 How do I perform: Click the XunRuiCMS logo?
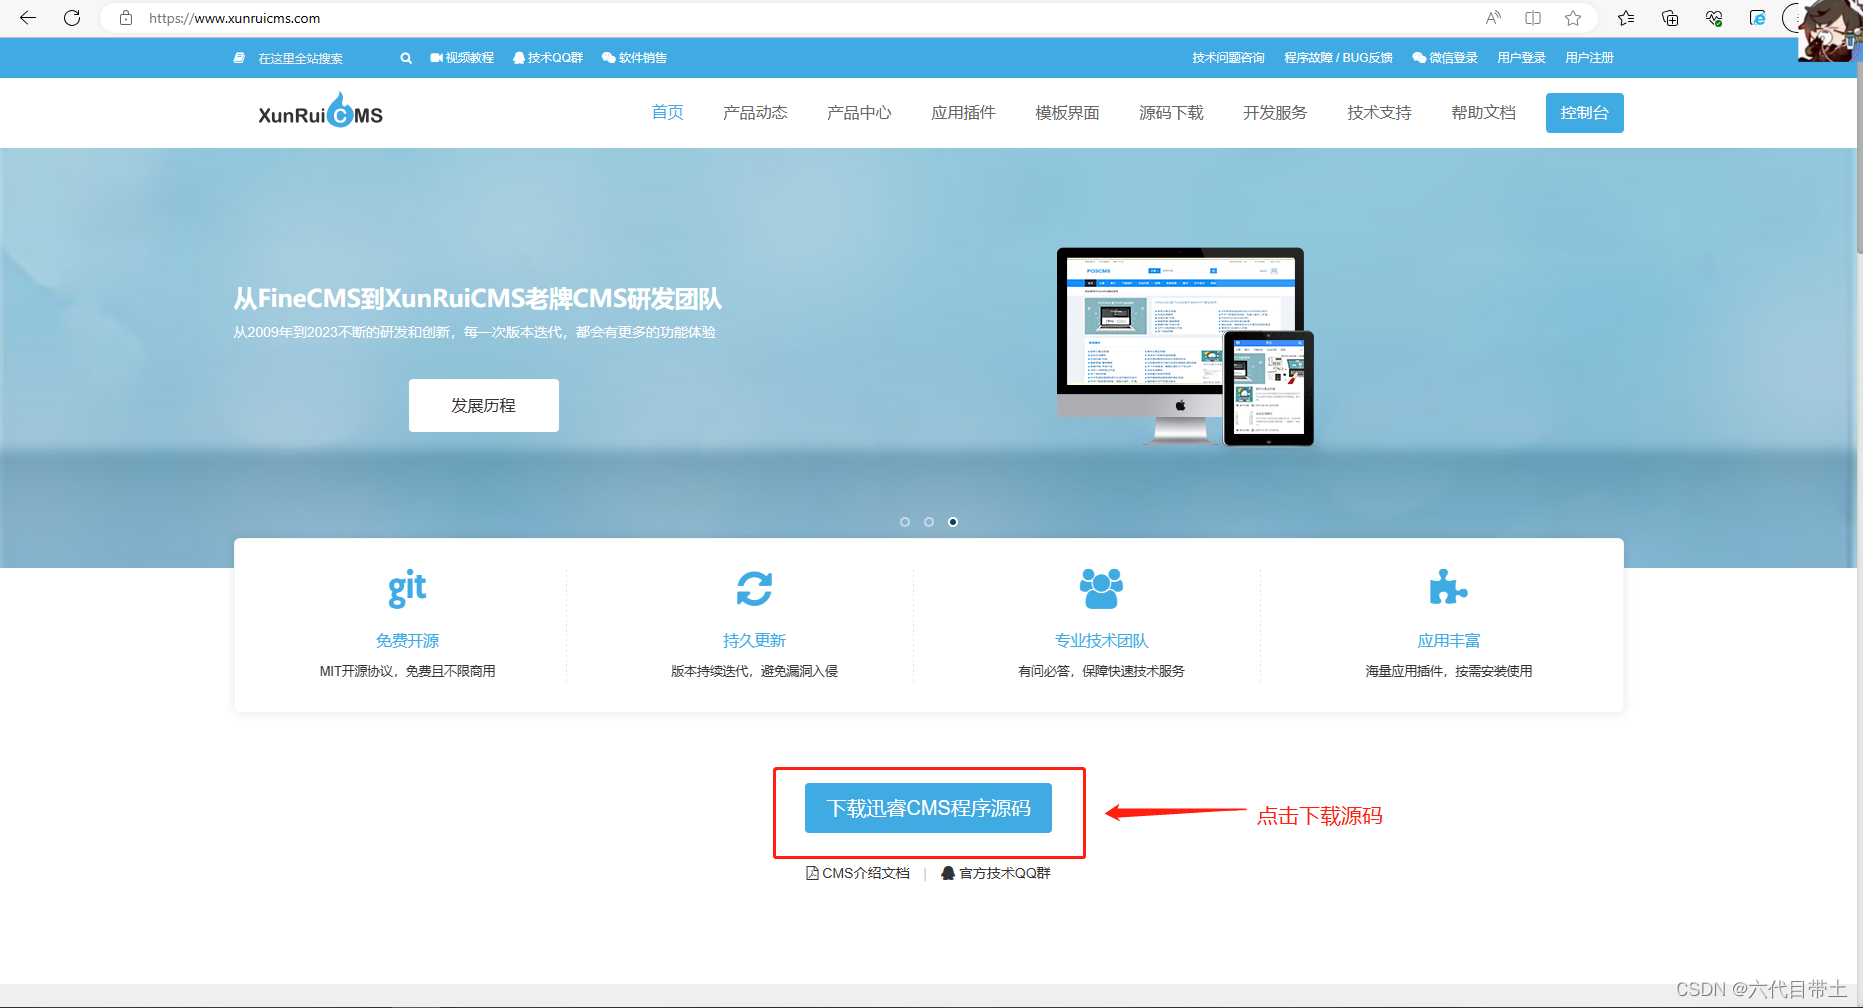[x=320, y=111]
